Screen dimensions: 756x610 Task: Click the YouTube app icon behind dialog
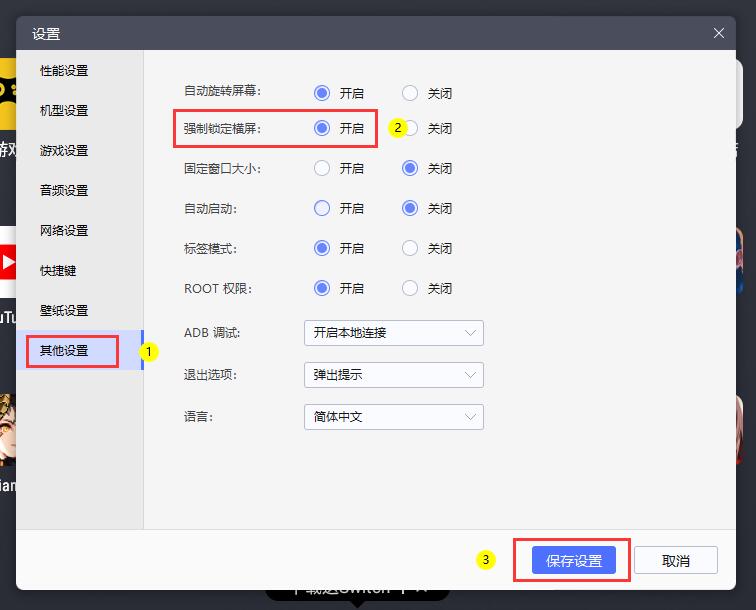point(7,264)
